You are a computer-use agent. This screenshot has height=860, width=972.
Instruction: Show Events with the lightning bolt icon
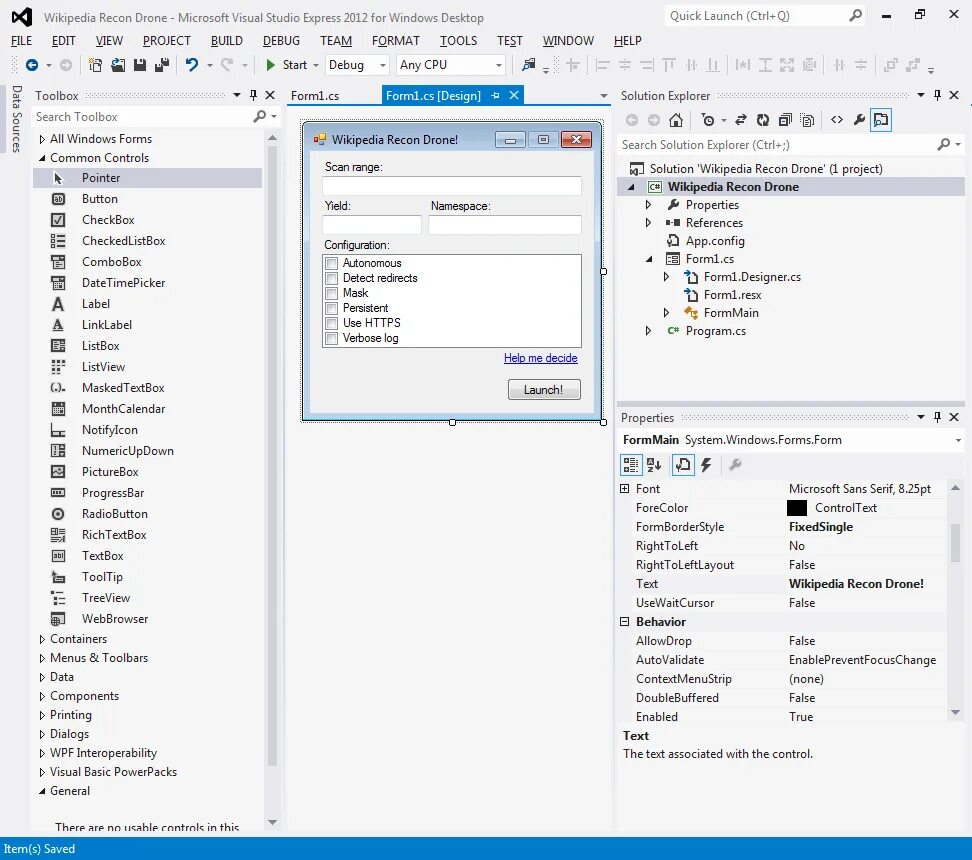pos(706,464)
